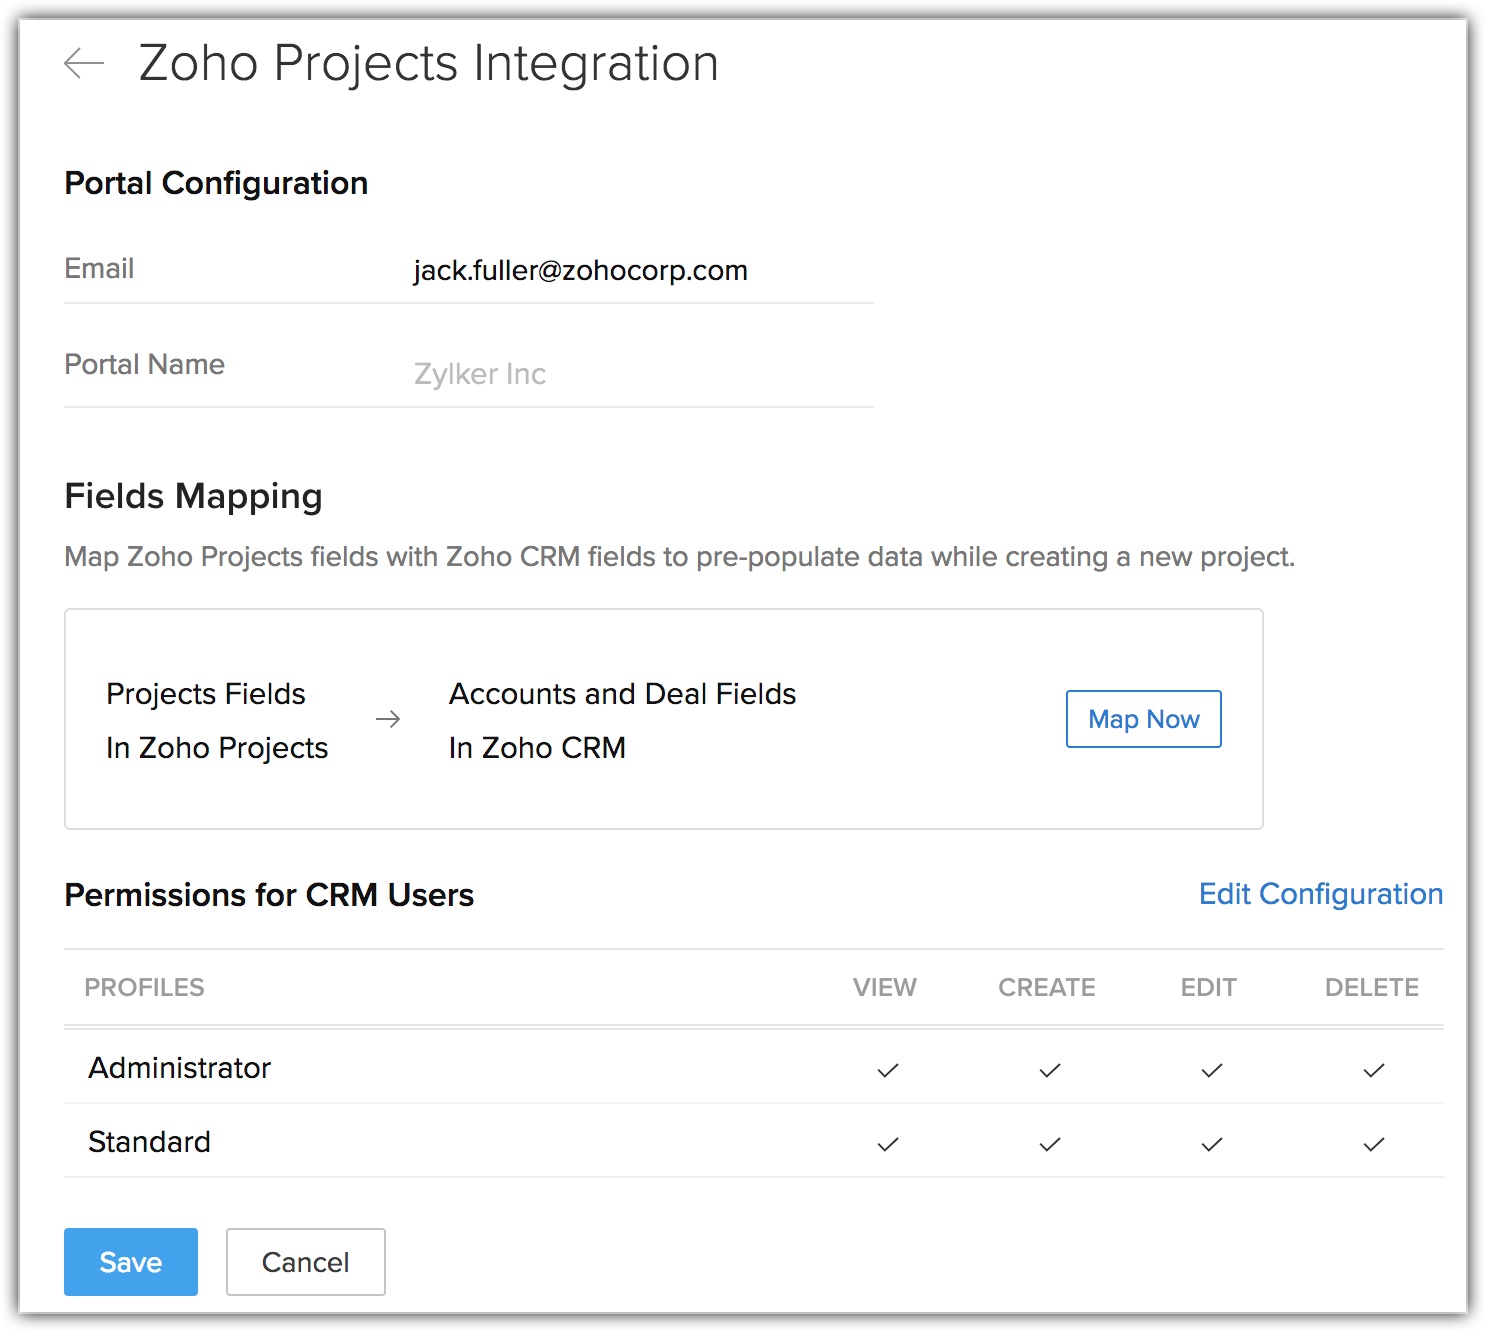Click the Administrator VIEW checkmark

click(x=888, y=1070)
